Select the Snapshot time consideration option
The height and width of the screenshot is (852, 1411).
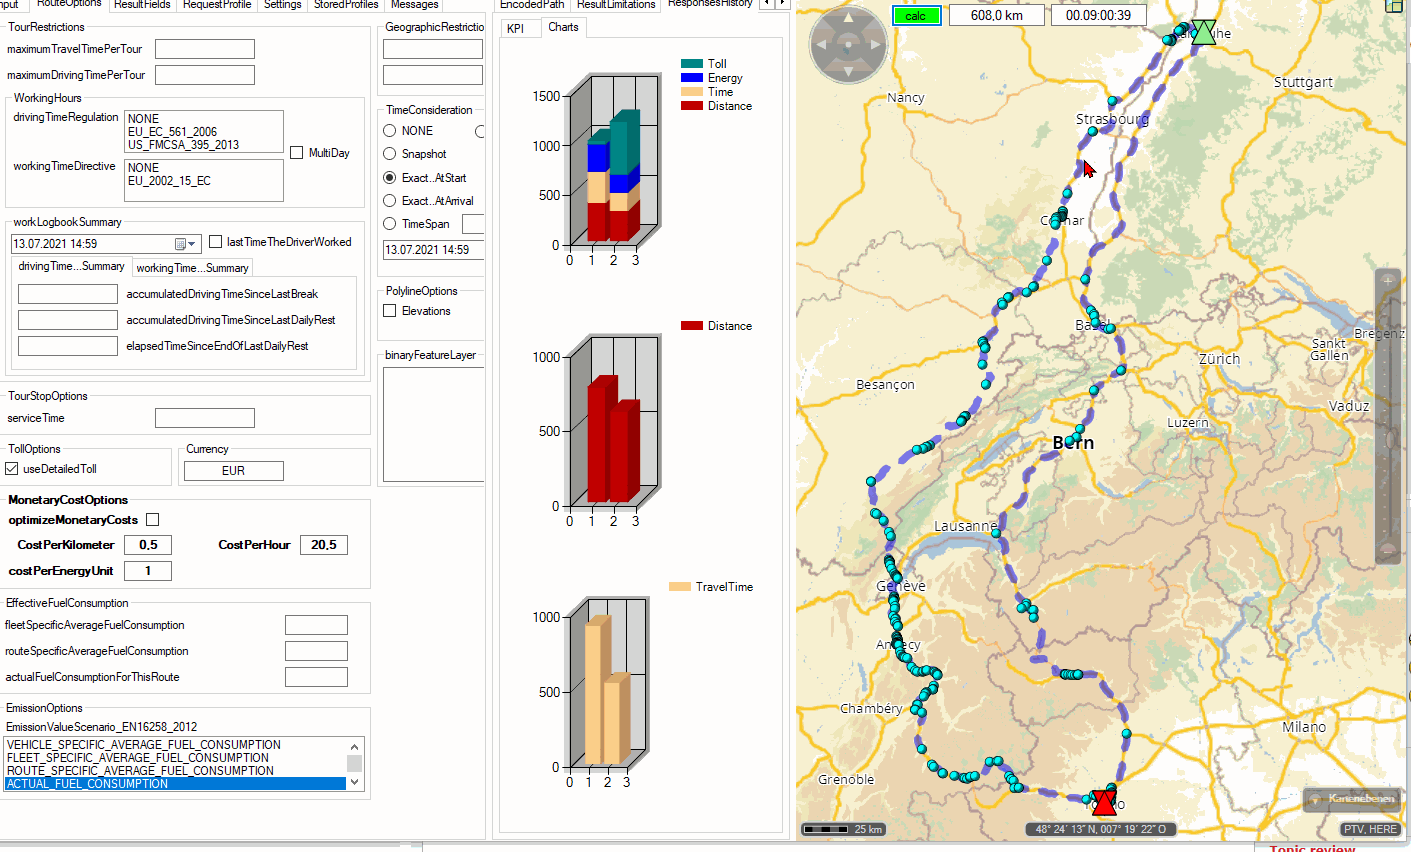point(390,154)
